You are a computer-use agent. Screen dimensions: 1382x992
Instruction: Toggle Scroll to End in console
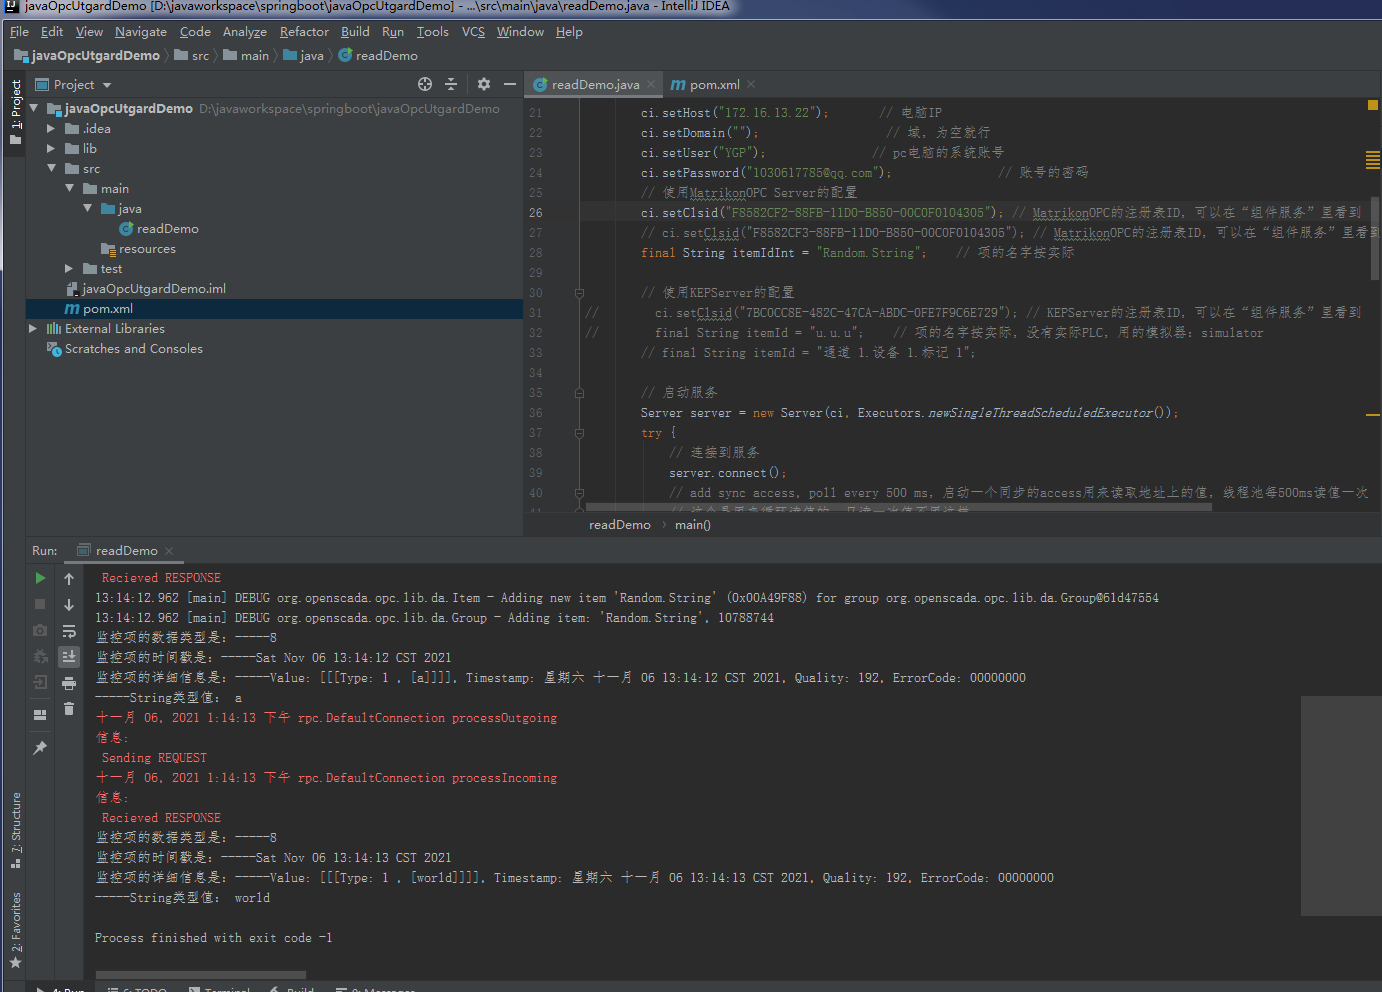coord(68,656)
